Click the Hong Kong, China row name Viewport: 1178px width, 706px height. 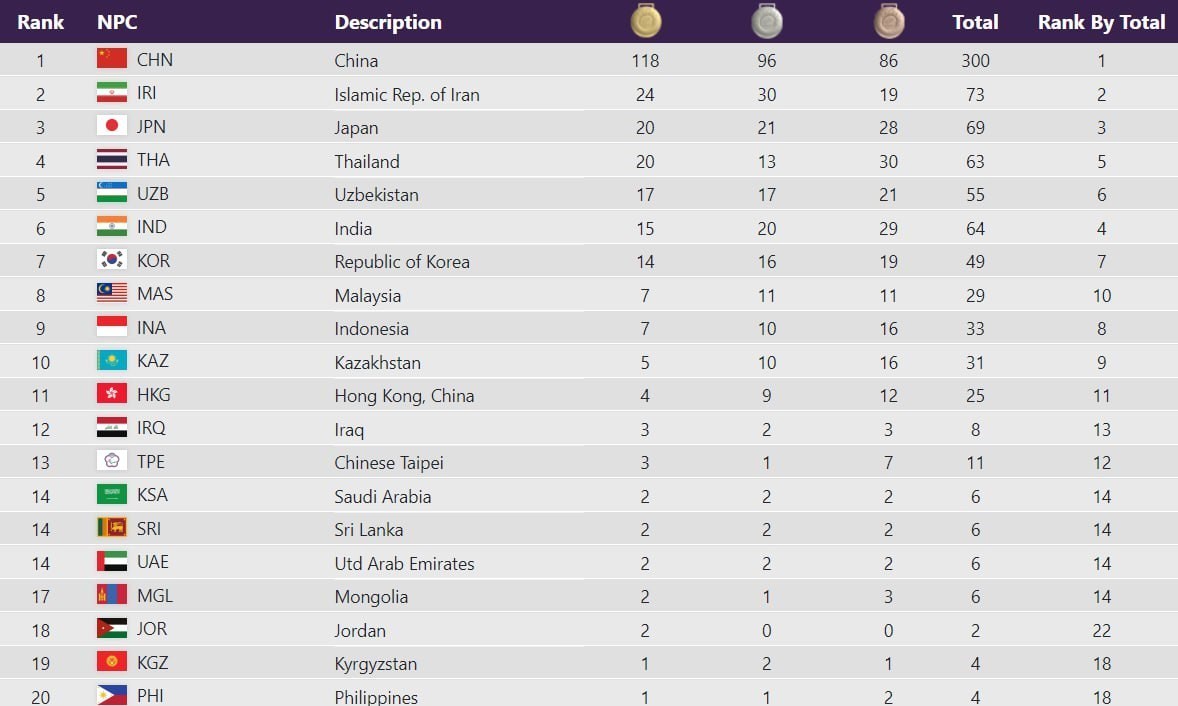404,396
